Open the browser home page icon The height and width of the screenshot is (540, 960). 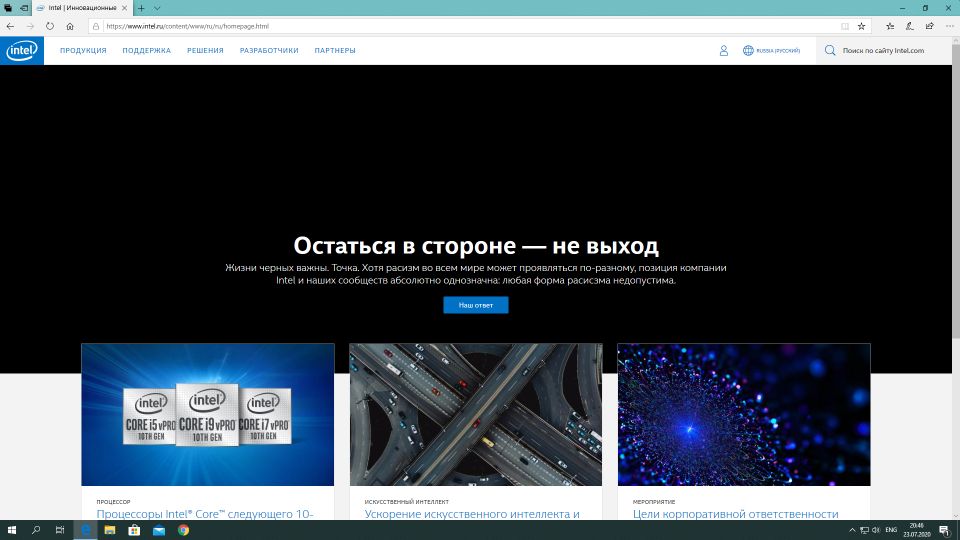[x=70, y=26]
